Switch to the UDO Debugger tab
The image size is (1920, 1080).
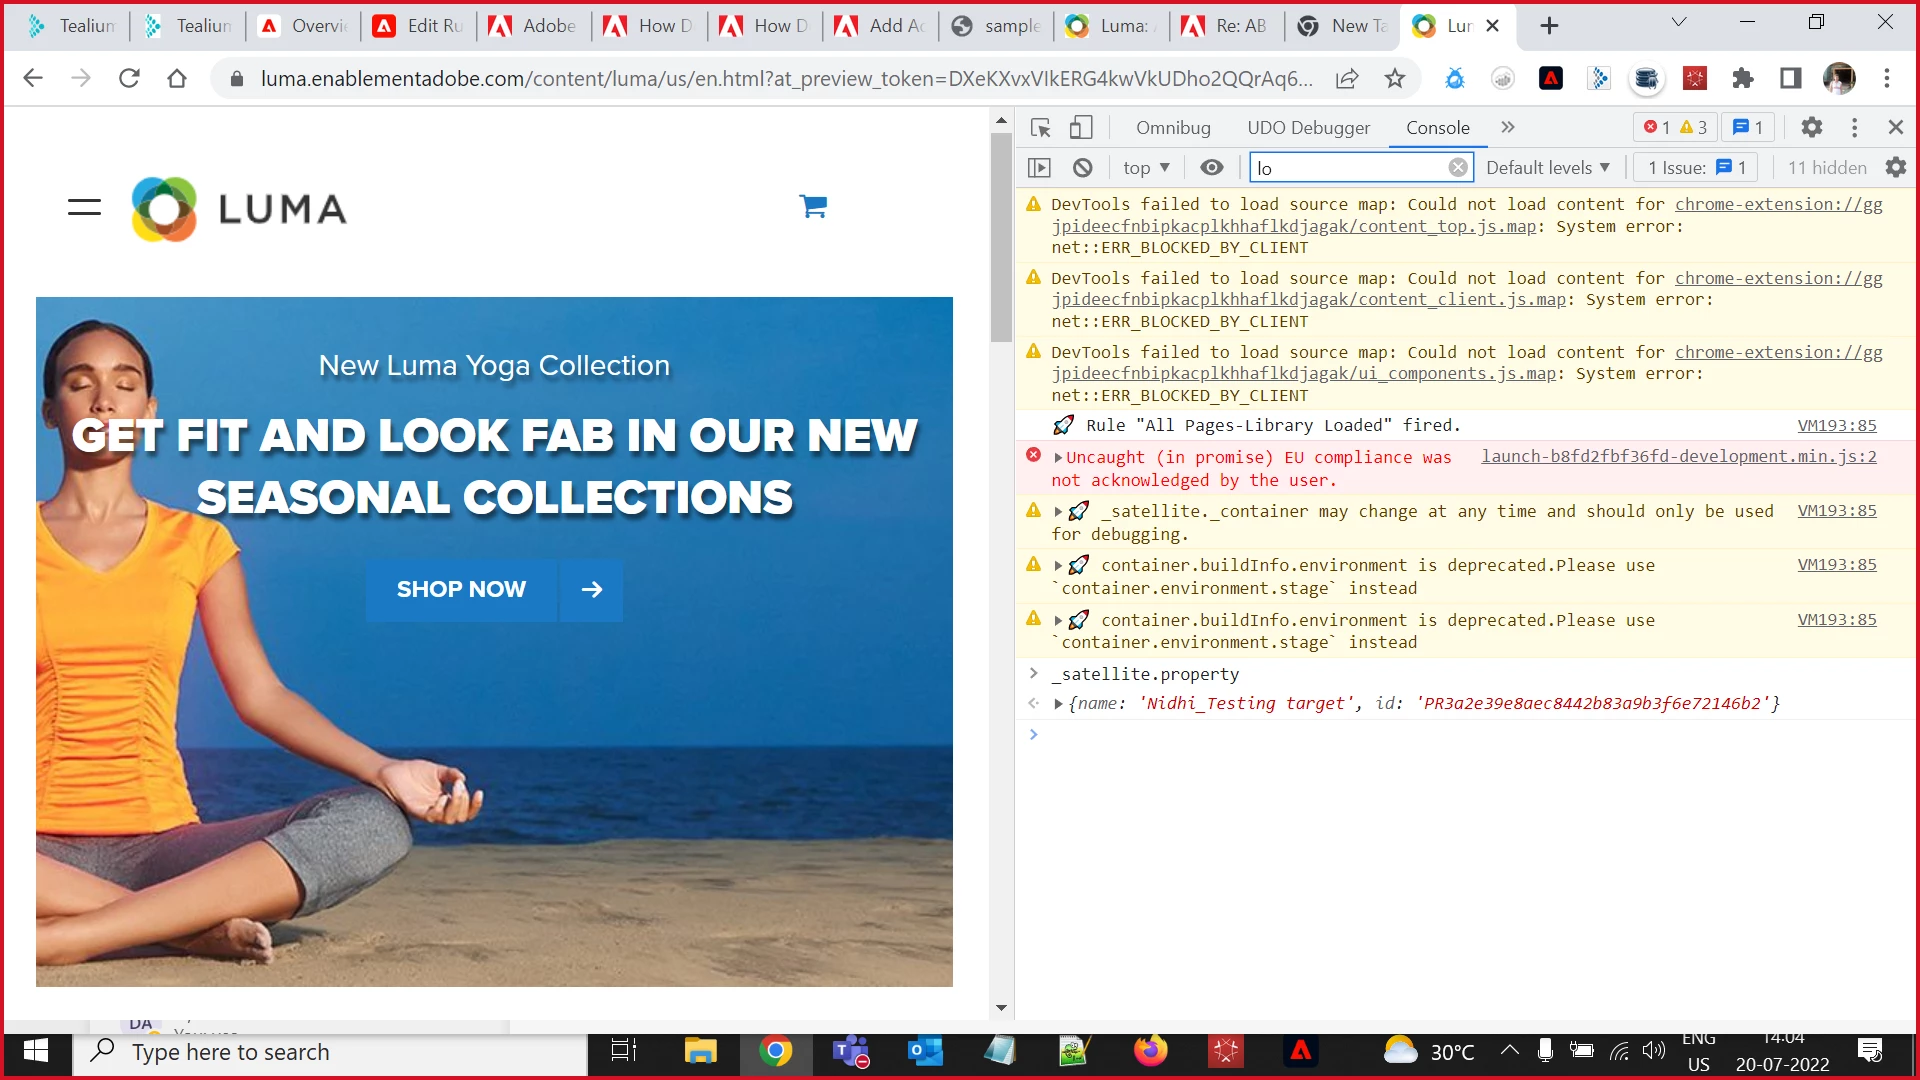coord(1308,127)
